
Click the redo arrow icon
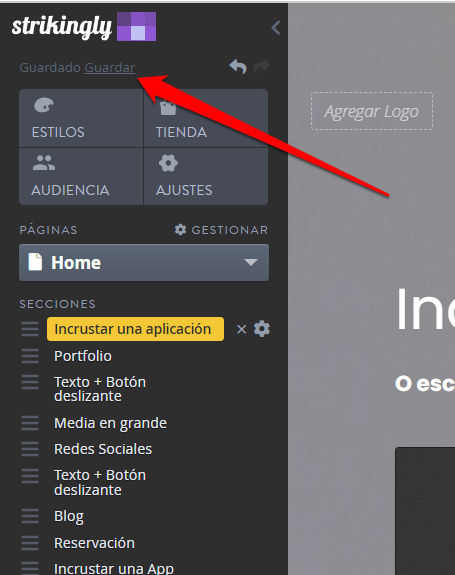click(x=262, y=67)
